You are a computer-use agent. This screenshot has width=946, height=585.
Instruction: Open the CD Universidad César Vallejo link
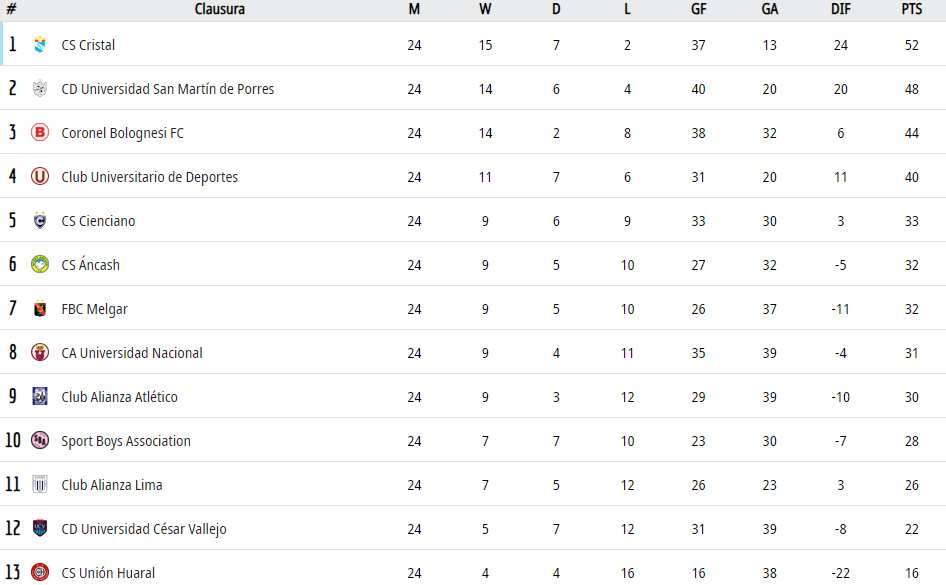(141, 529)
